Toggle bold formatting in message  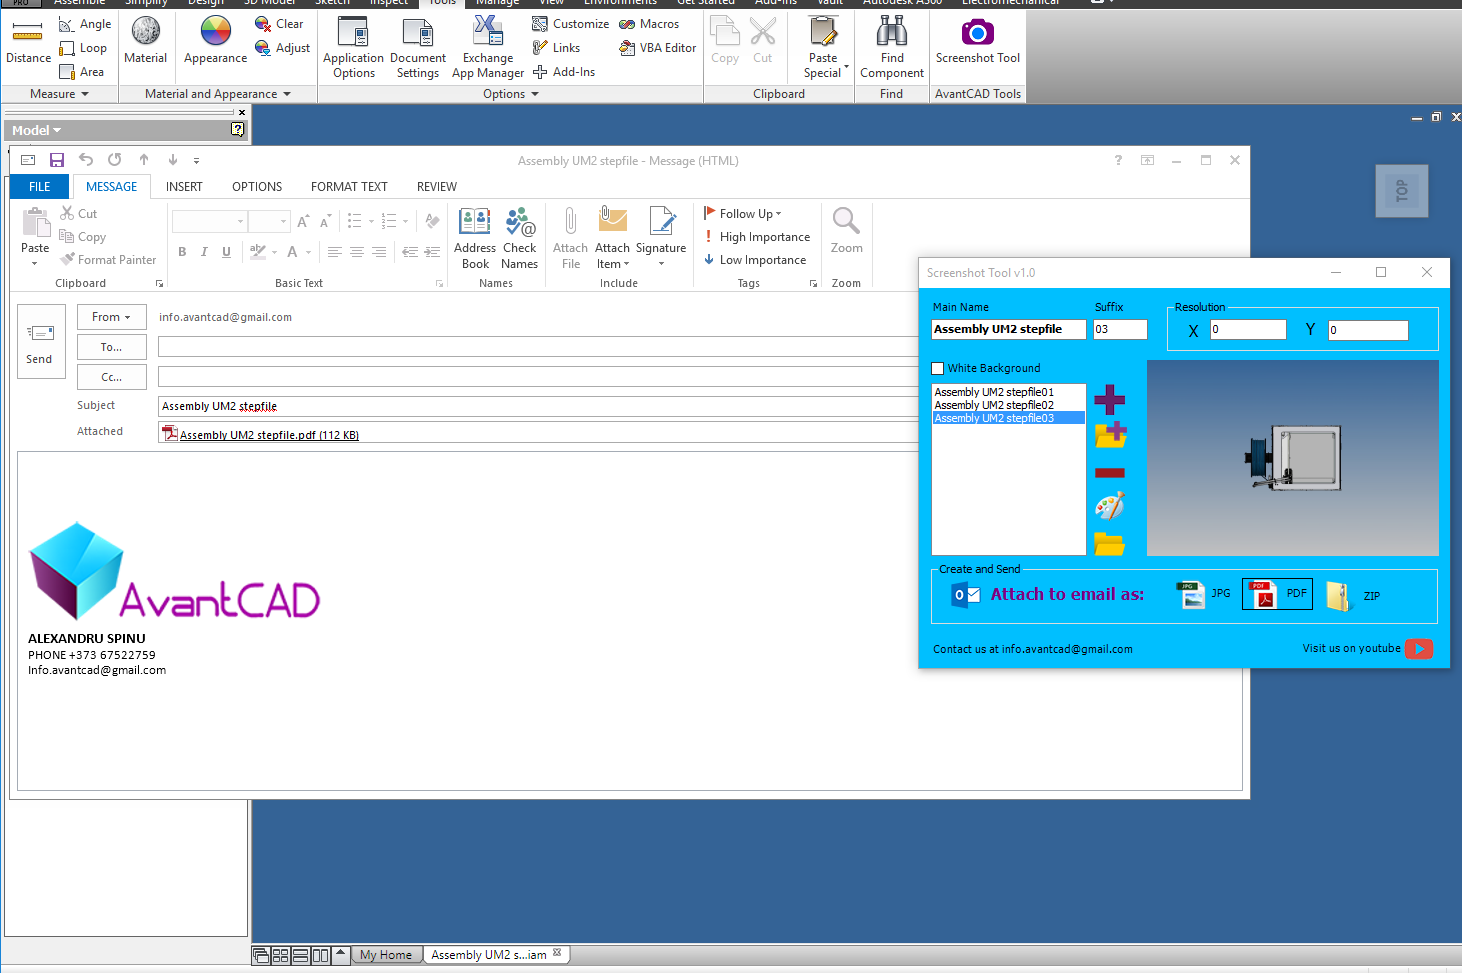tap(182, 252)
